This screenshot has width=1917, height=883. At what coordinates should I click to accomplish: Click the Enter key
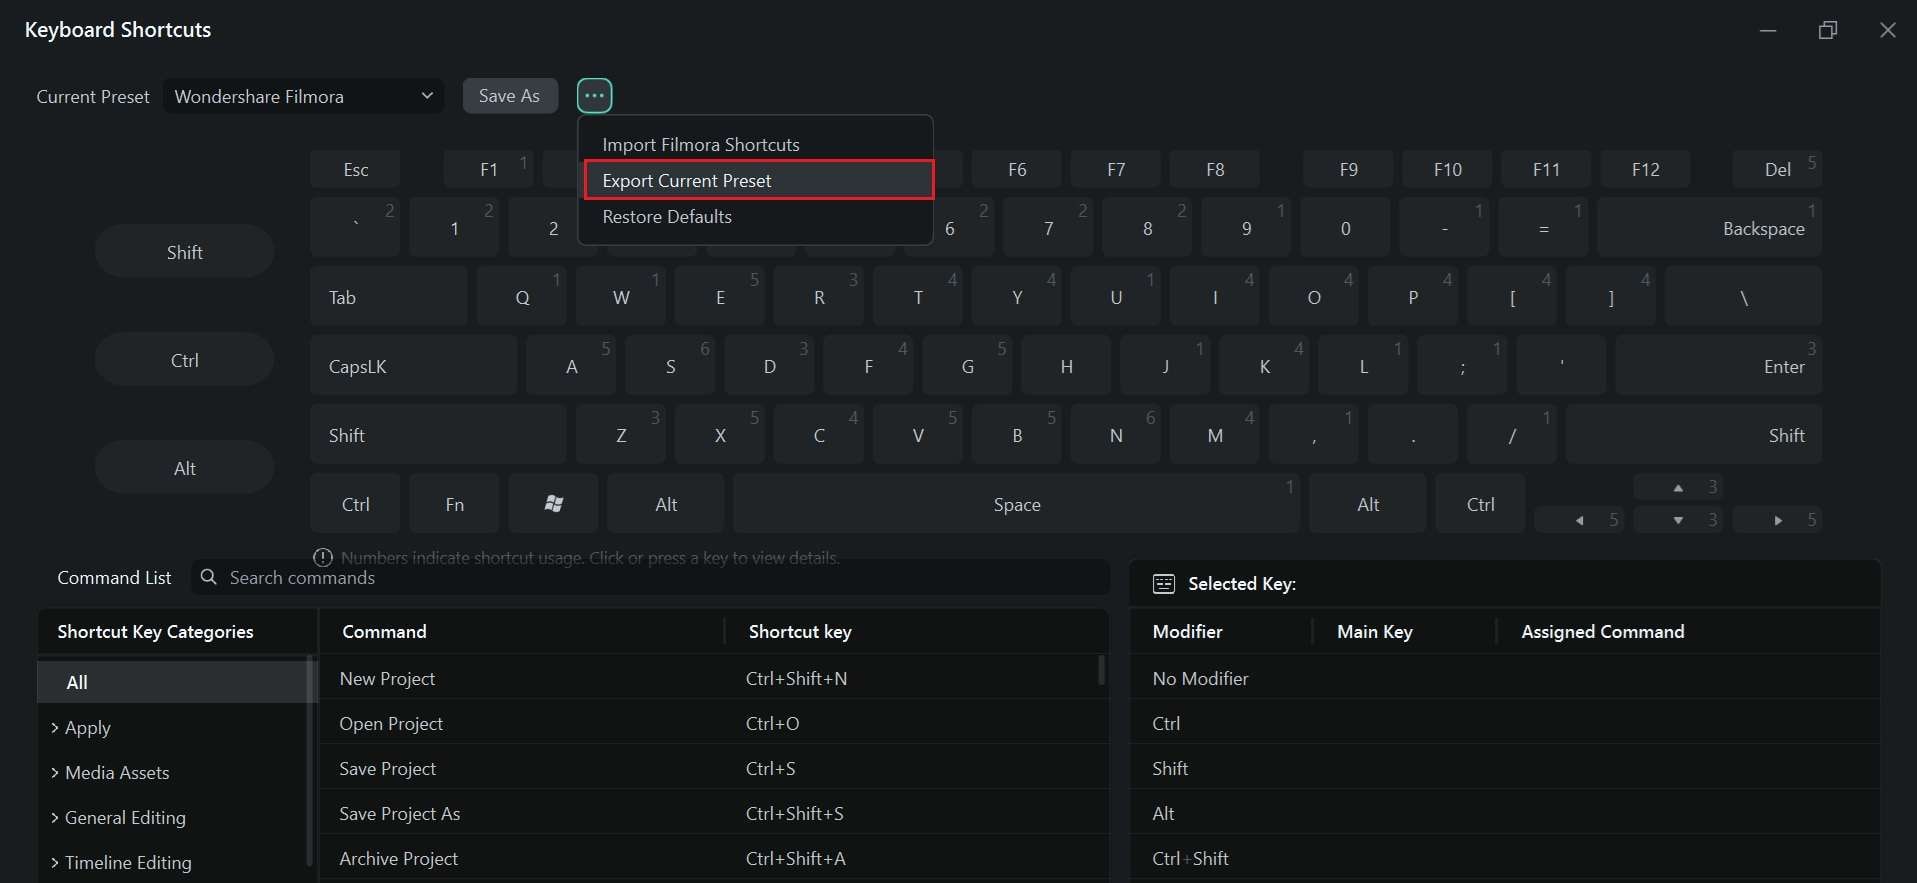[1718, 366]
